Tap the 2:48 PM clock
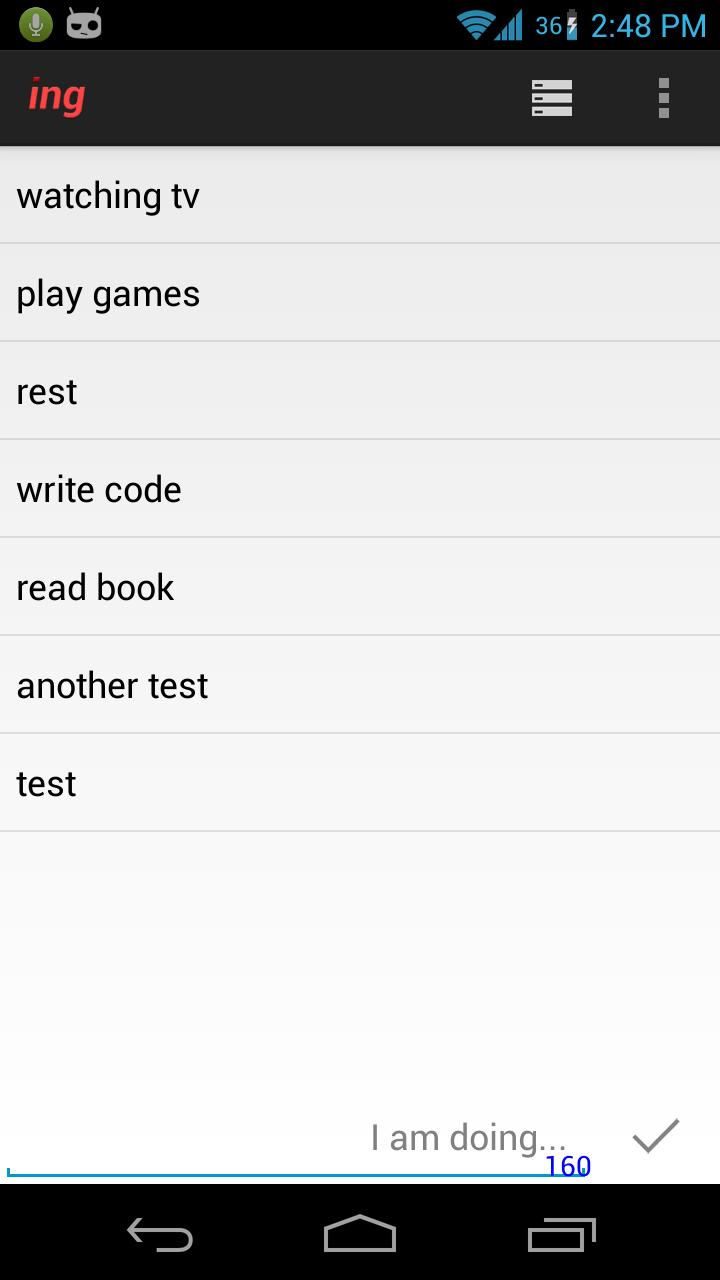 tap(648, 25)
